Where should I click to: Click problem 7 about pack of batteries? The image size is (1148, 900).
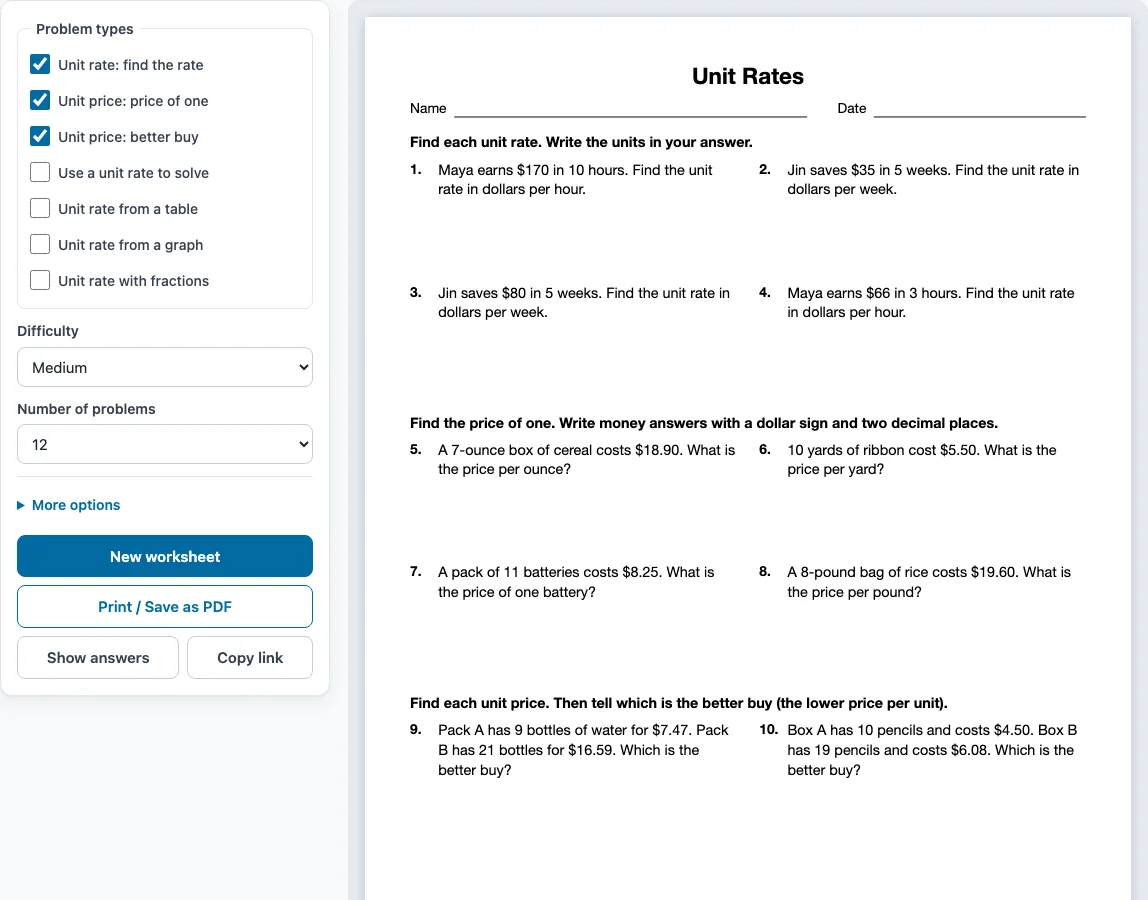576,581
